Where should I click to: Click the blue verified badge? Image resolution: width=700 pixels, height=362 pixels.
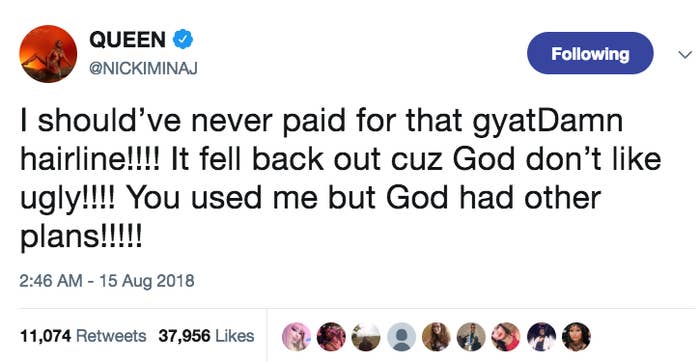tap(183, 40)
